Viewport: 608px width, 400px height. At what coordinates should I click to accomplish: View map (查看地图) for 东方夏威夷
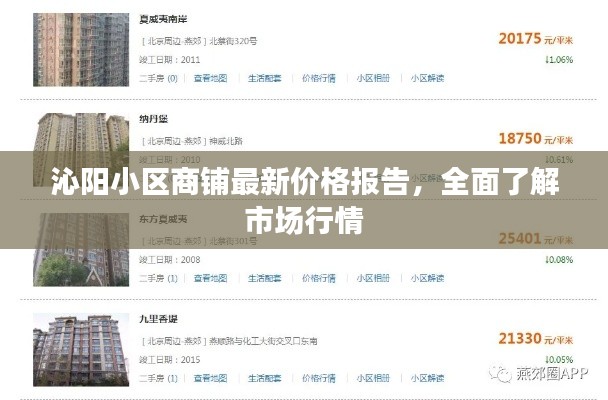pyautogui.click(x=210, y=278)
